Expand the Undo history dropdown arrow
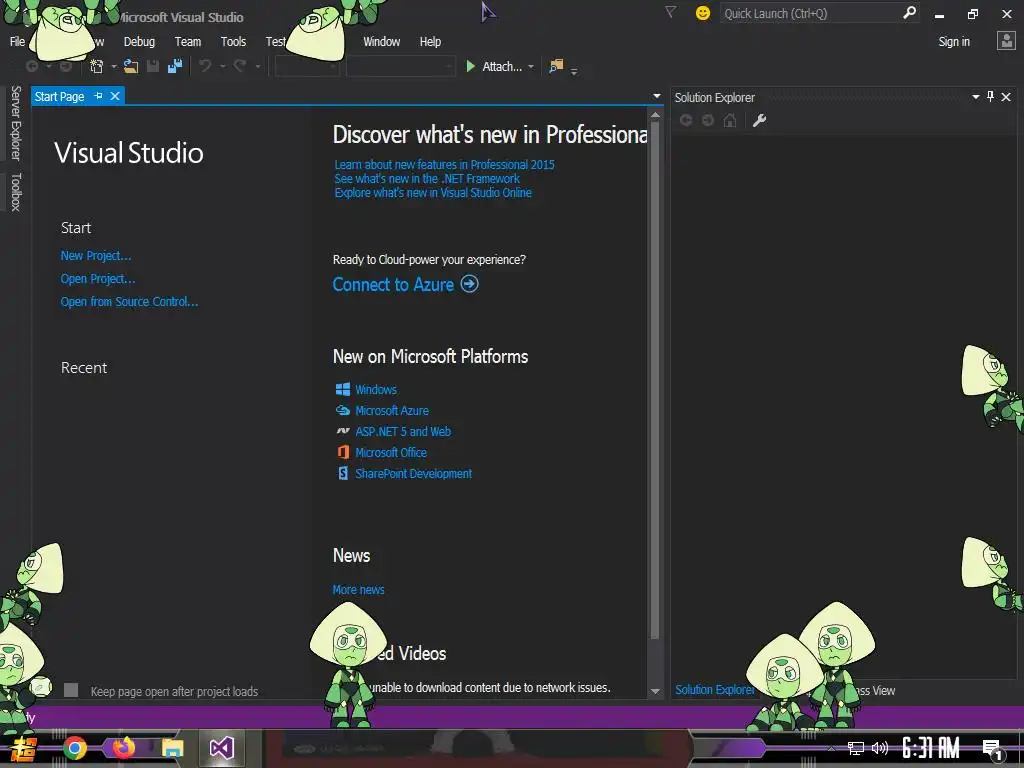 pyautogui.click(x=222, y=66)
